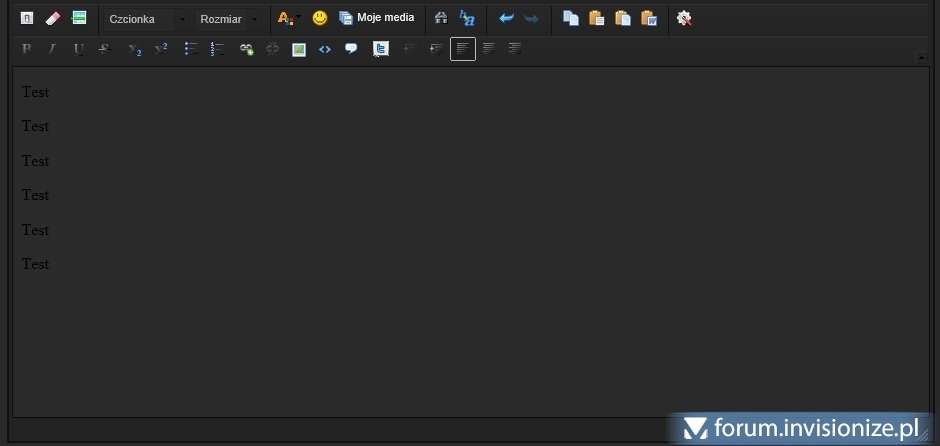Click the binoculars Find icon

(x=441, y=18)
